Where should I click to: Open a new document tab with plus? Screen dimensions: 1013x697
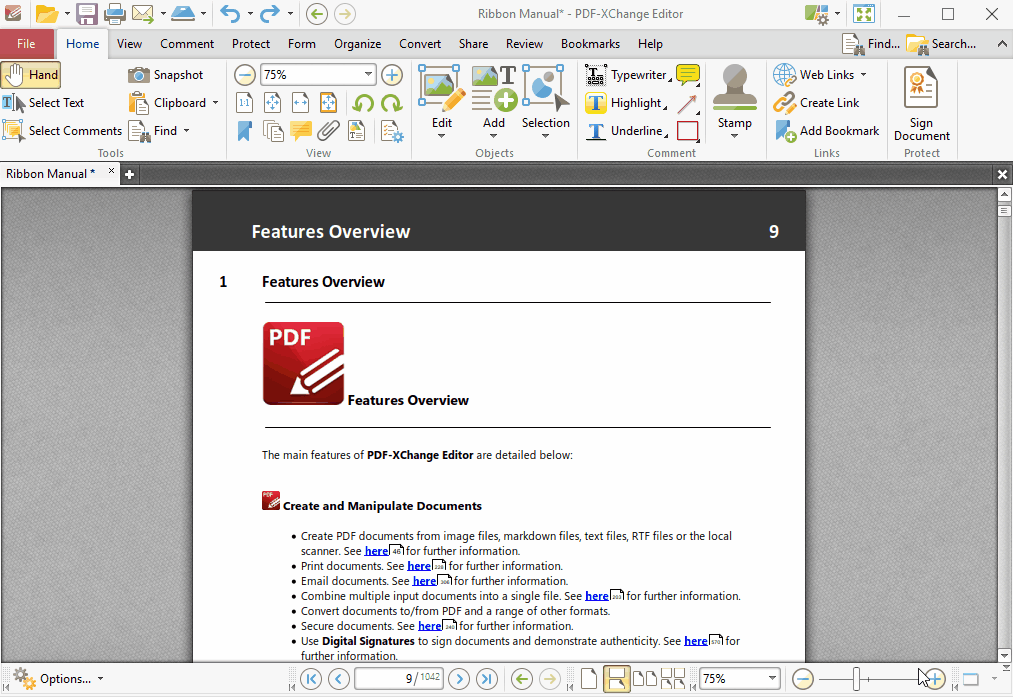coord(129,174)
